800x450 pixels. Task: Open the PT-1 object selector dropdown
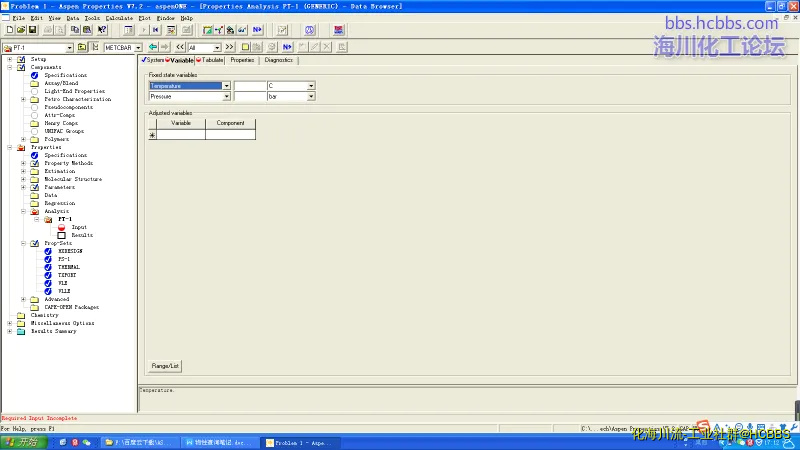pos(69,47)
